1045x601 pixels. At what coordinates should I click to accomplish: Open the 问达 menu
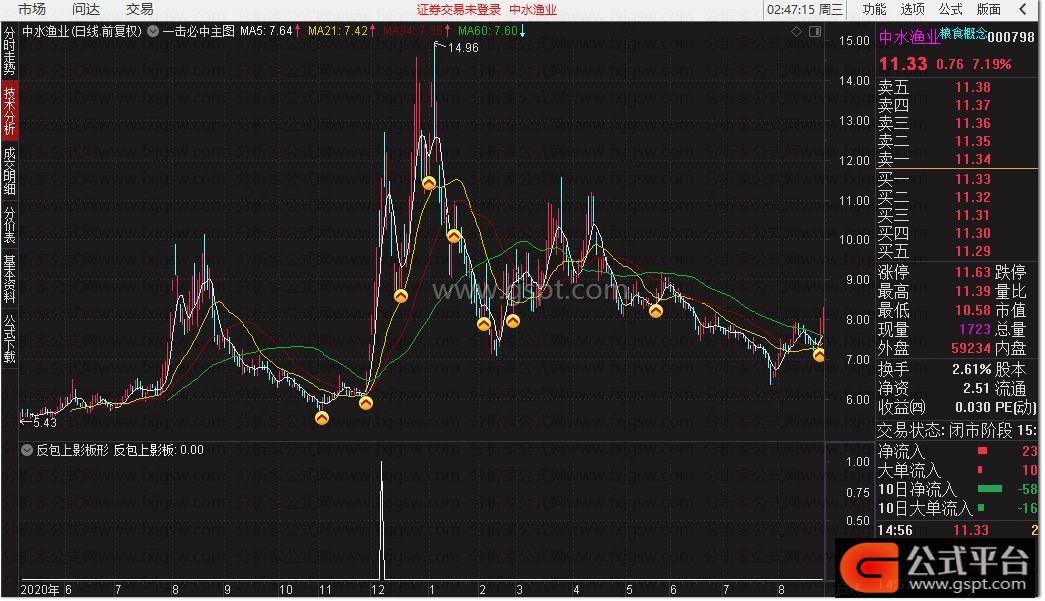point(85,9)
